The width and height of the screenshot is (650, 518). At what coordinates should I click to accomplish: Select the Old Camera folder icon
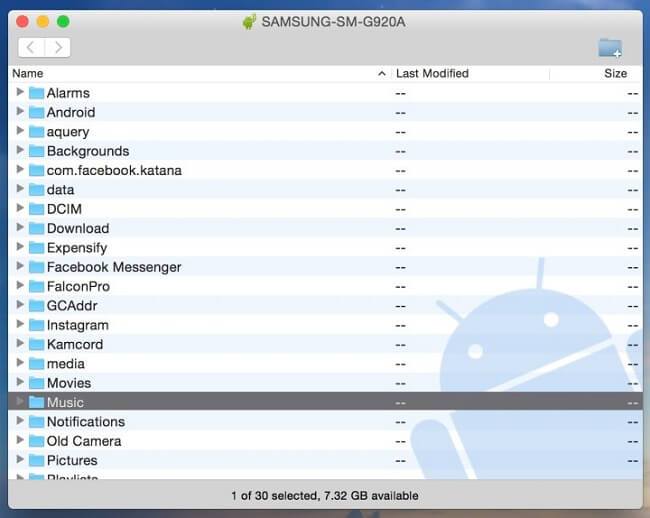36,441
